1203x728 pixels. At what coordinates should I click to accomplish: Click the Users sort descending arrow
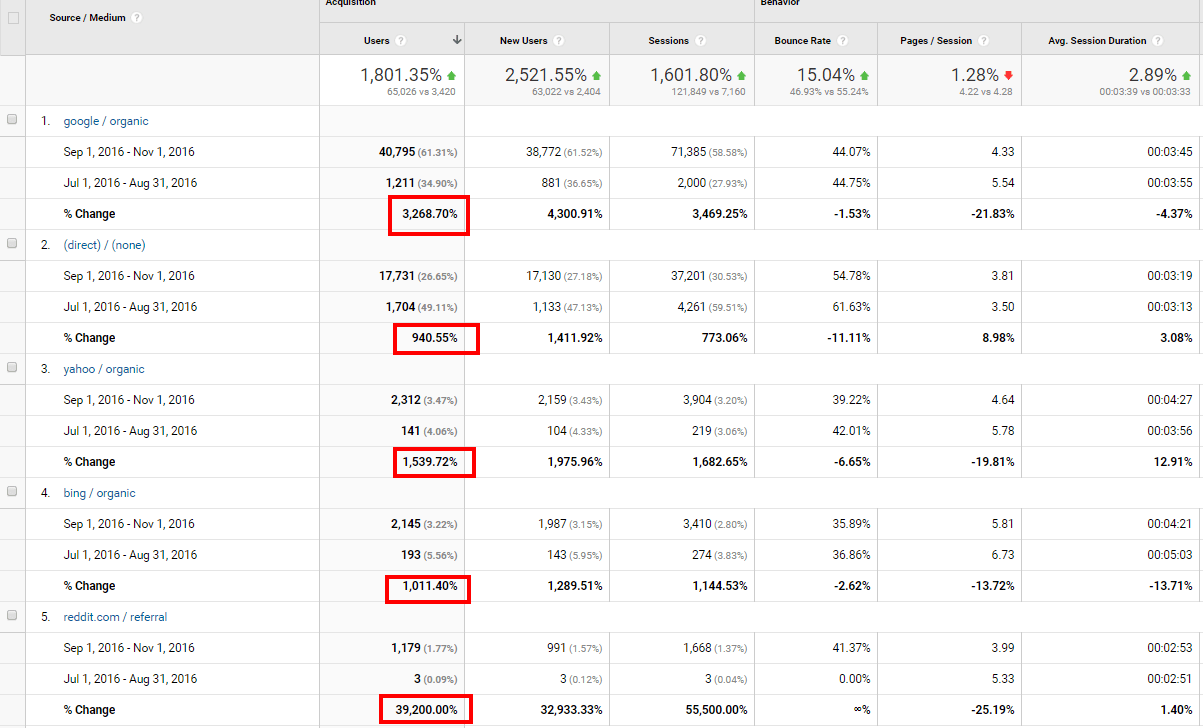[x=457, y=41]
